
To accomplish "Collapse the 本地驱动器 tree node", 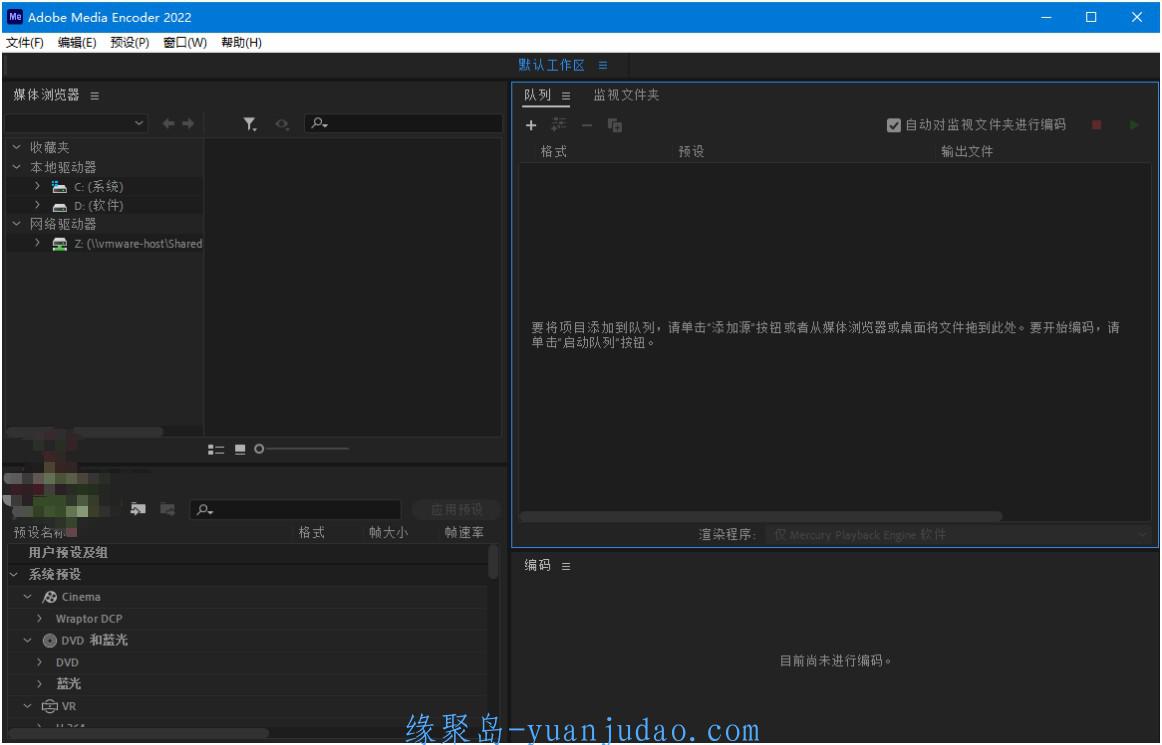I will click(17, 167).
